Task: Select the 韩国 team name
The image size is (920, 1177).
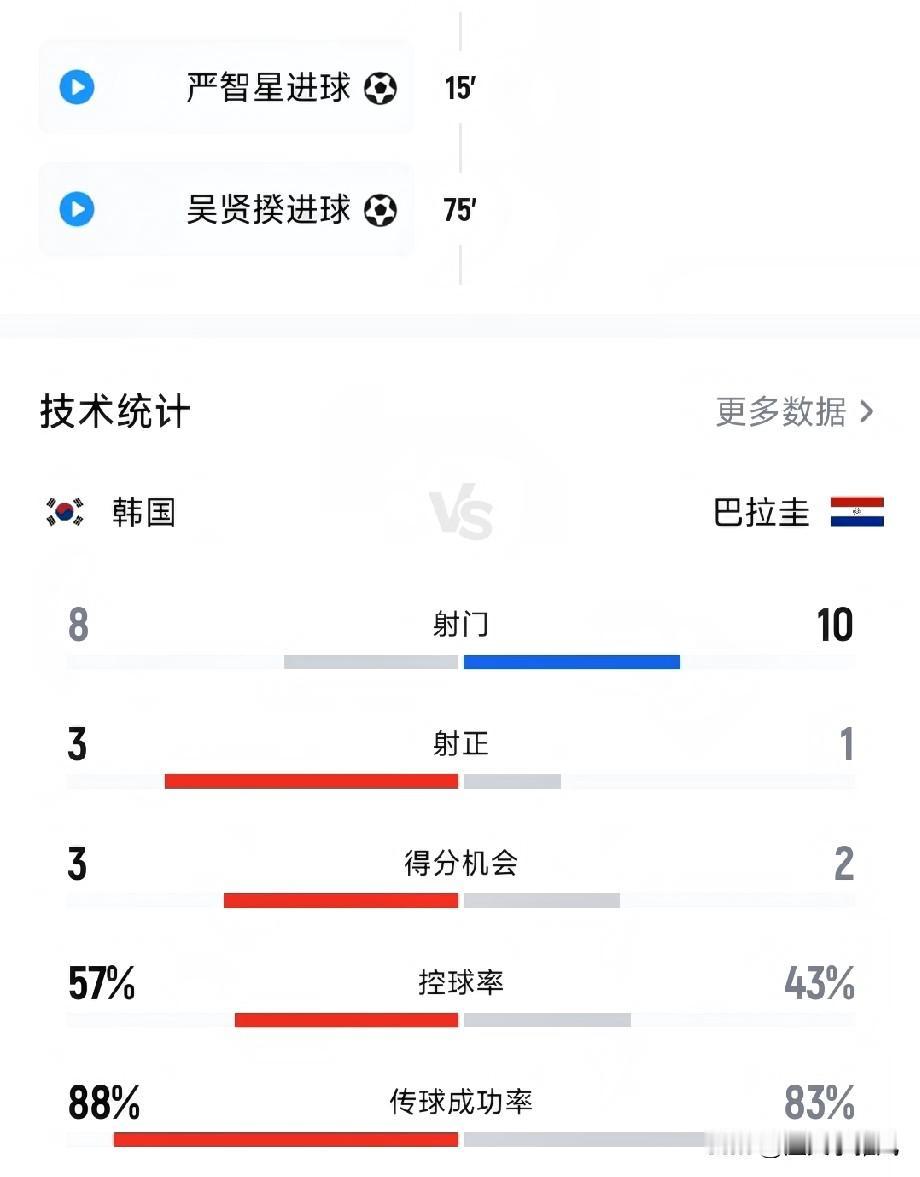Action: click(x=144, y=512)
